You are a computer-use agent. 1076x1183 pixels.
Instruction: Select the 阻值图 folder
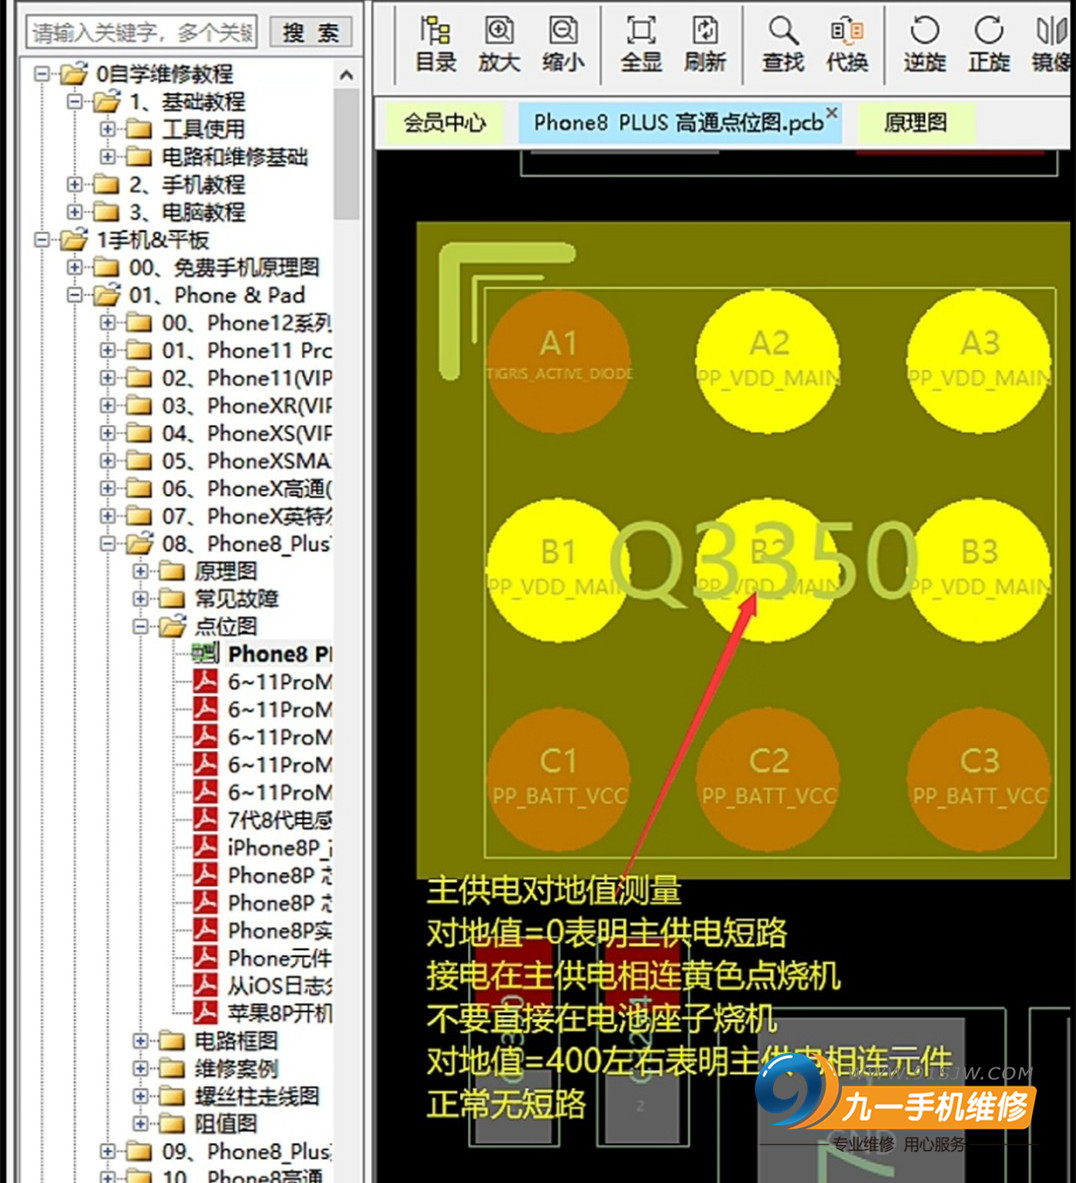[208, 1124]
